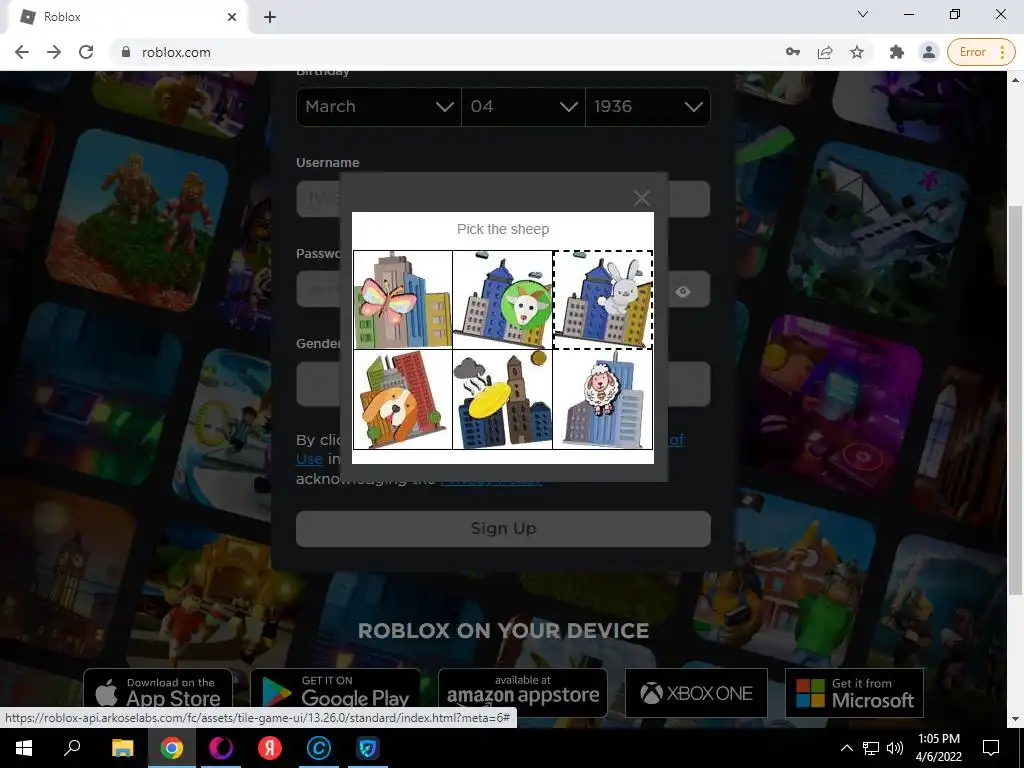Click the scrollbar down arrow
Viewport: 1024px width, 768px height.
1016,720
